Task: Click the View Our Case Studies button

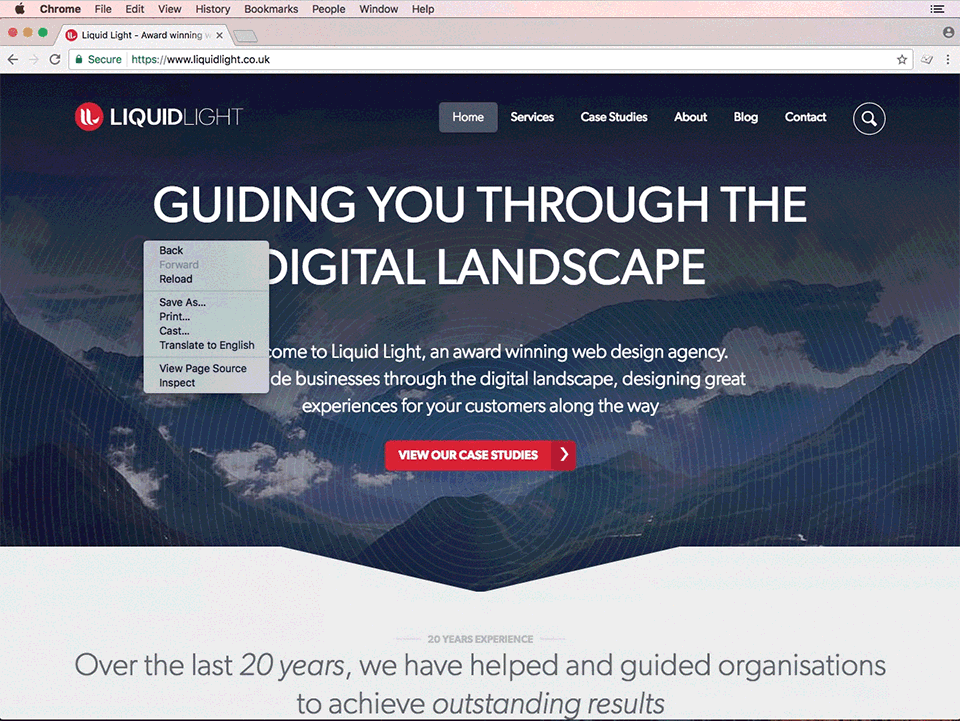Action: tap(480, 455)
